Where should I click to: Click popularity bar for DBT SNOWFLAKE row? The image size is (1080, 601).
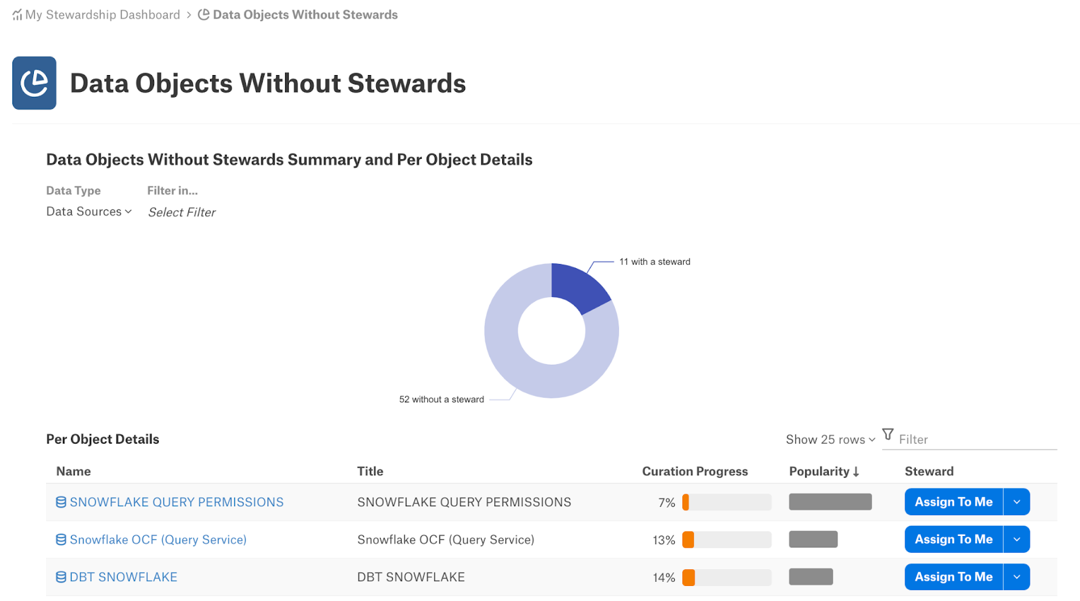click(811, 576)
